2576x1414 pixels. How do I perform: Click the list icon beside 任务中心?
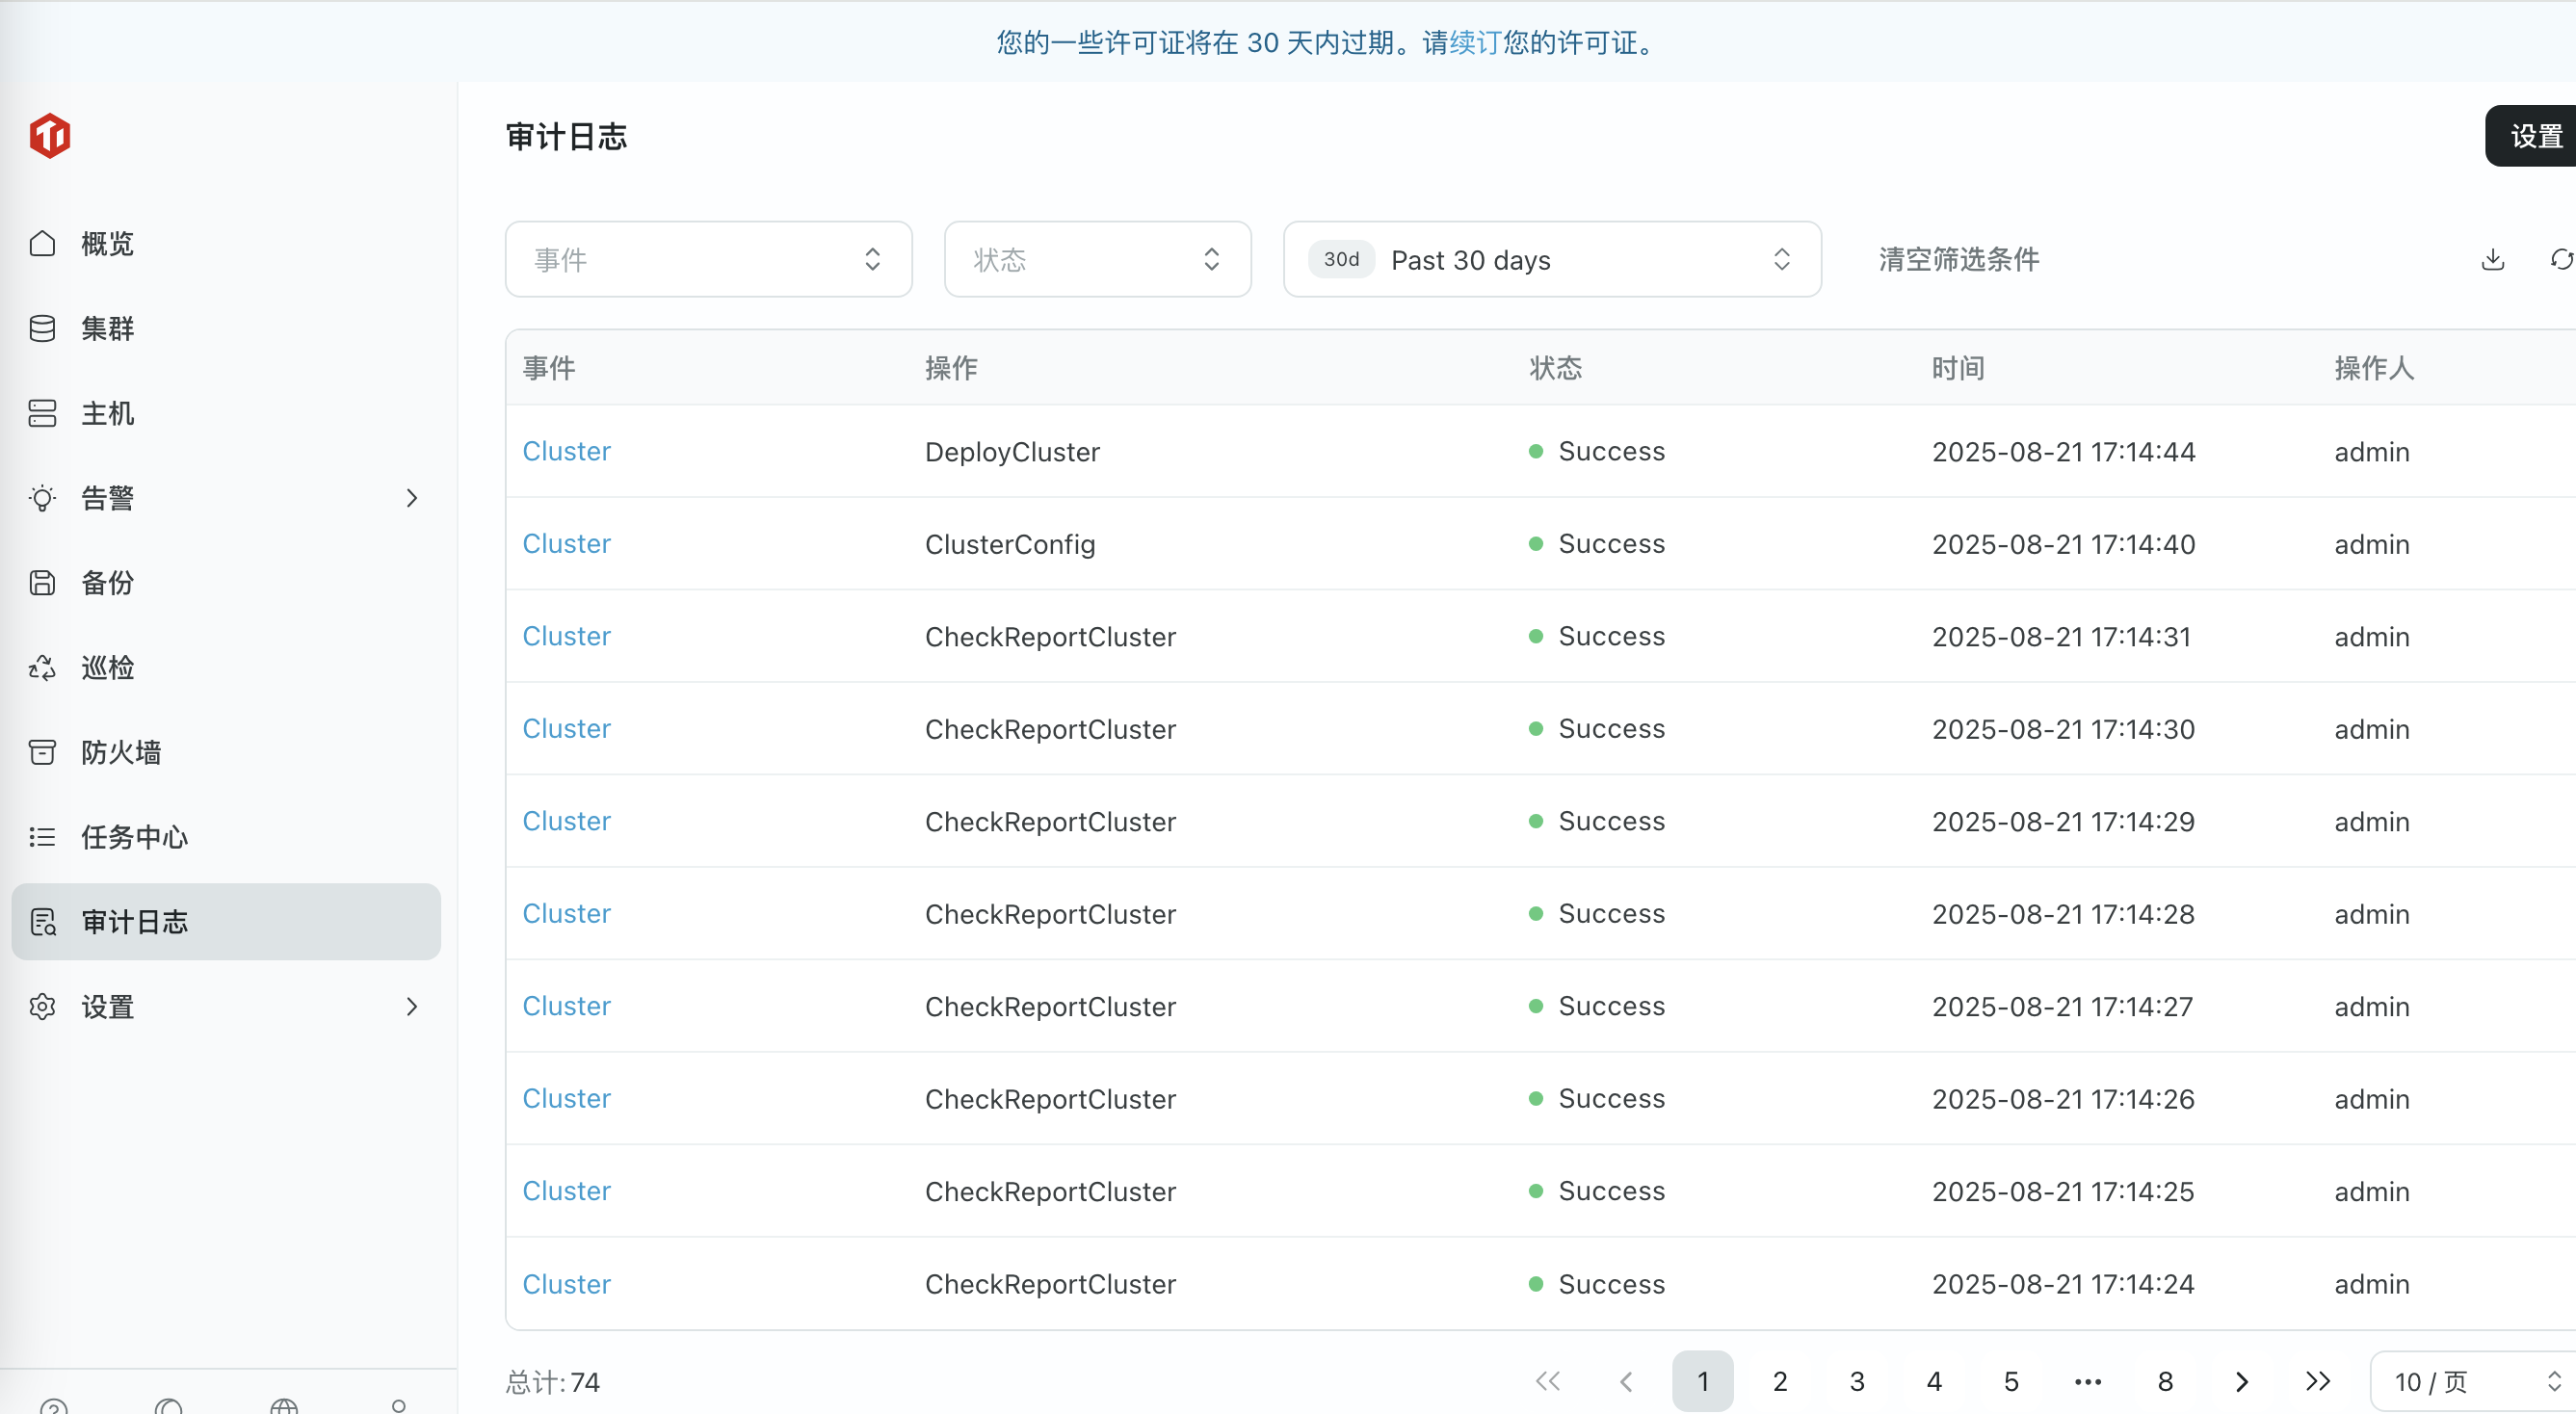click(x=42, y=837)
